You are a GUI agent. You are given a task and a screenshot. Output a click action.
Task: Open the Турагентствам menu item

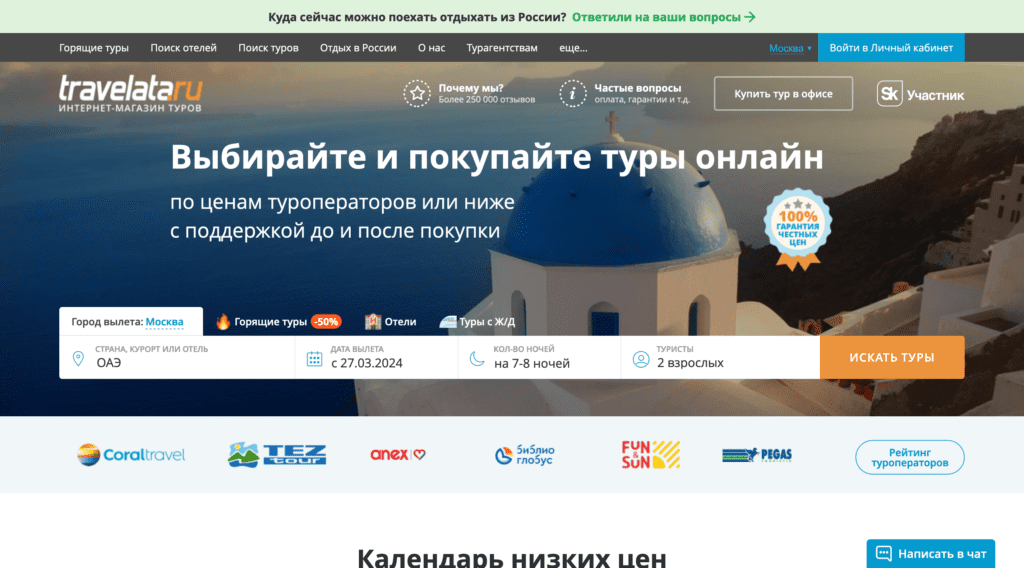coord(502,48)
